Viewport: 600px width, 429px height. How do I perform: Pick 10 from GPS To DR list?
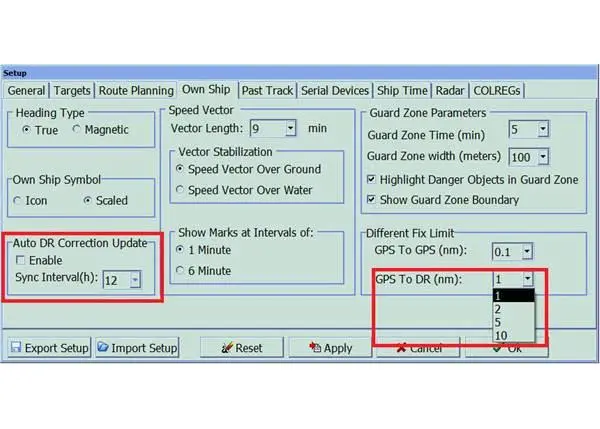pyautogui.click(x=514, y=335)
